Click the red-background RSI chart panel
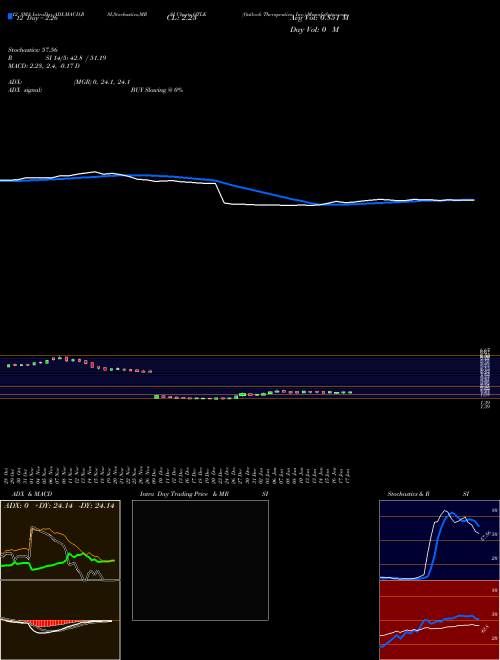Image resolution: width=500 pixels, height=660 pixels. point(439,620)
